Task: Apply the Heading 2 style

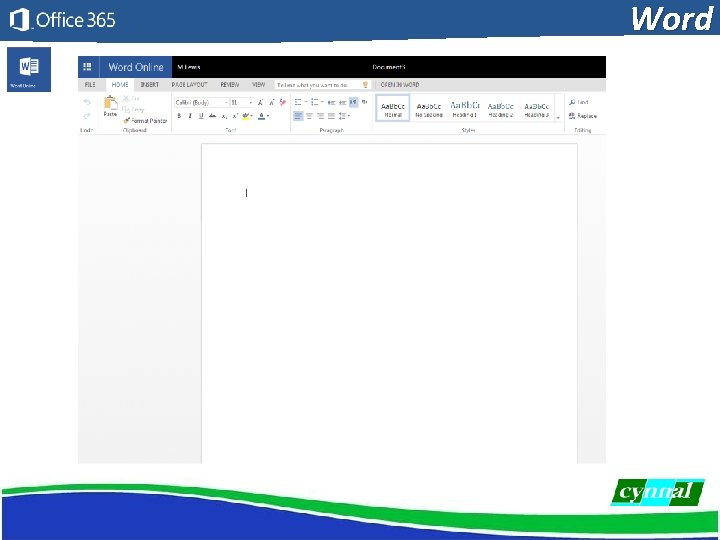Action: tap(501, 109)
